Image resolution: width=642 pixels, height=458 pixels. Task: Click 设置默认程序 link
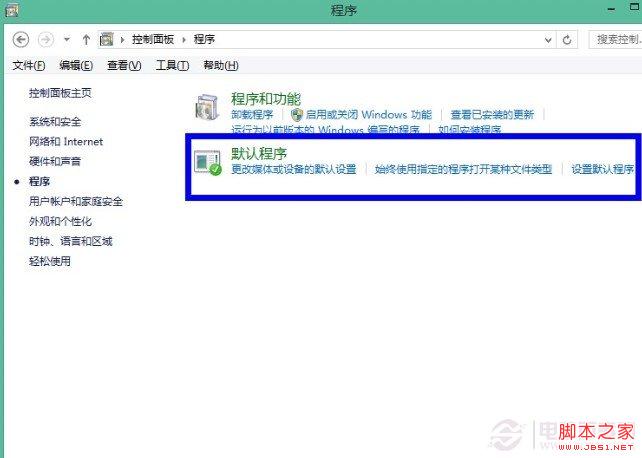pos(603,169)
